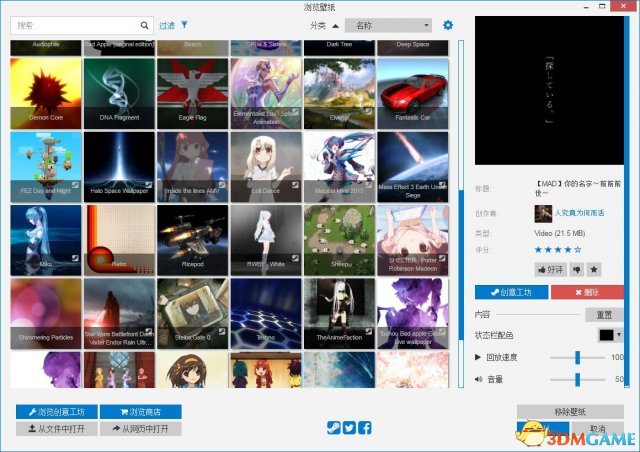Click 从文件中打开 button
The height and width of the screenshot is (452, 640).
[x=56, y=429]
